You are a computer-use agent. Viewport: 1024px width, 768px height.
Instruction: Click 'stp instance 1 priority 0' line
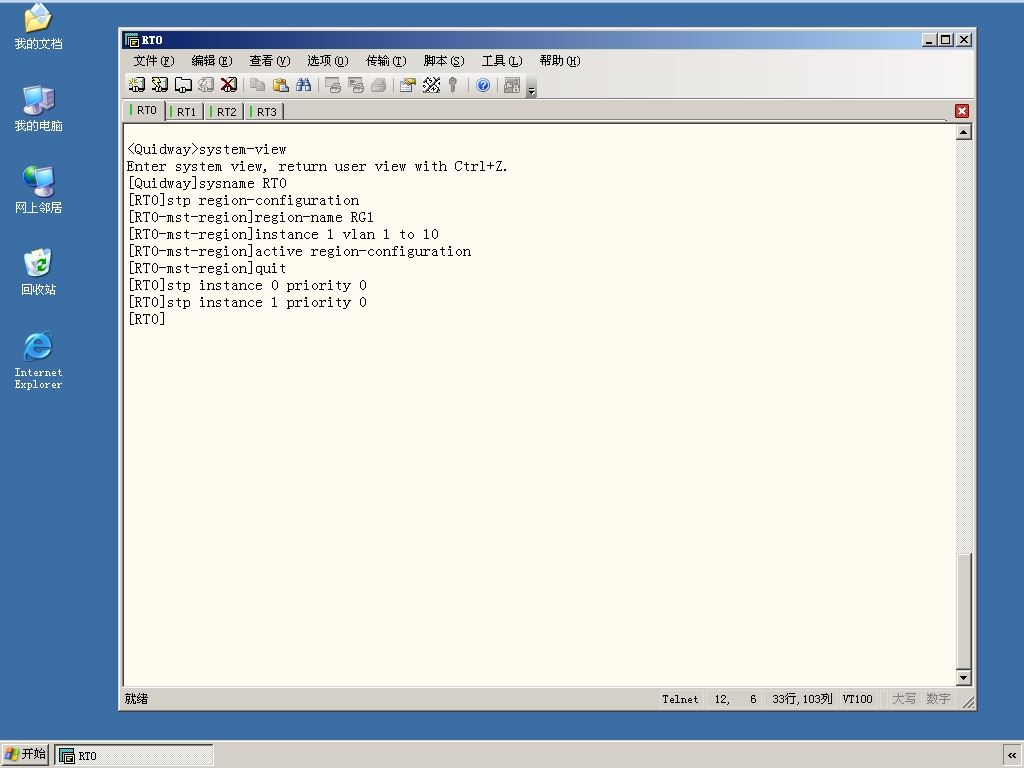[247, 302]
